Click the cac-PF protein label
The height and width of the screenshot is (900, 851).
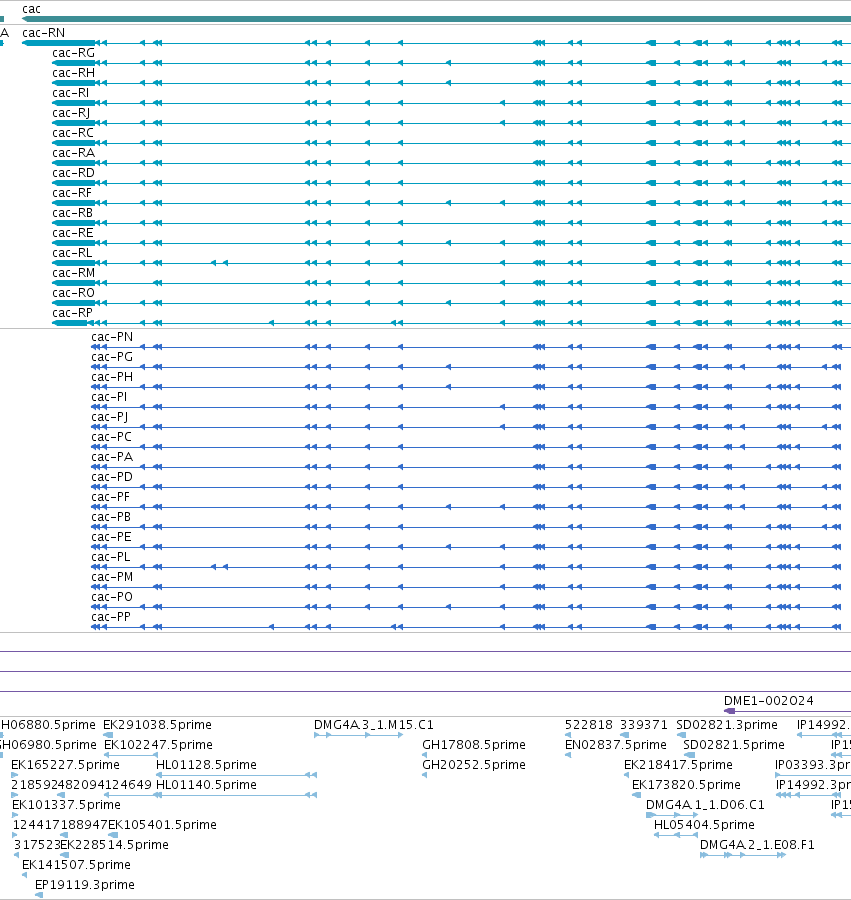tap(111, 497)
